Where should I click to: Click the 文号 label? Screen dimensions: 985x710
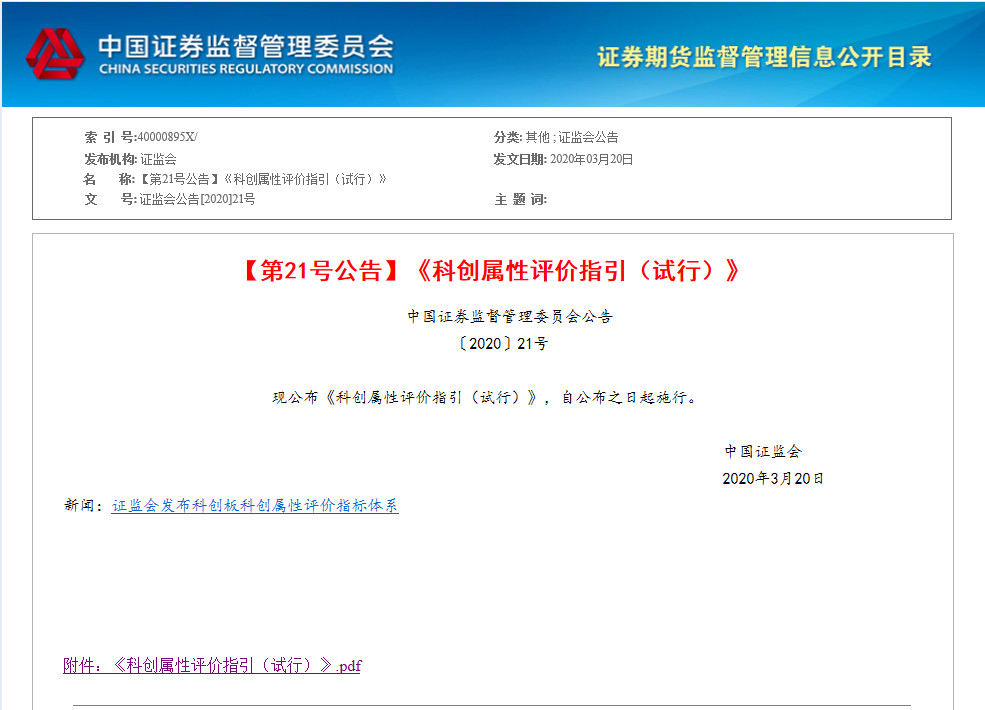111,199
